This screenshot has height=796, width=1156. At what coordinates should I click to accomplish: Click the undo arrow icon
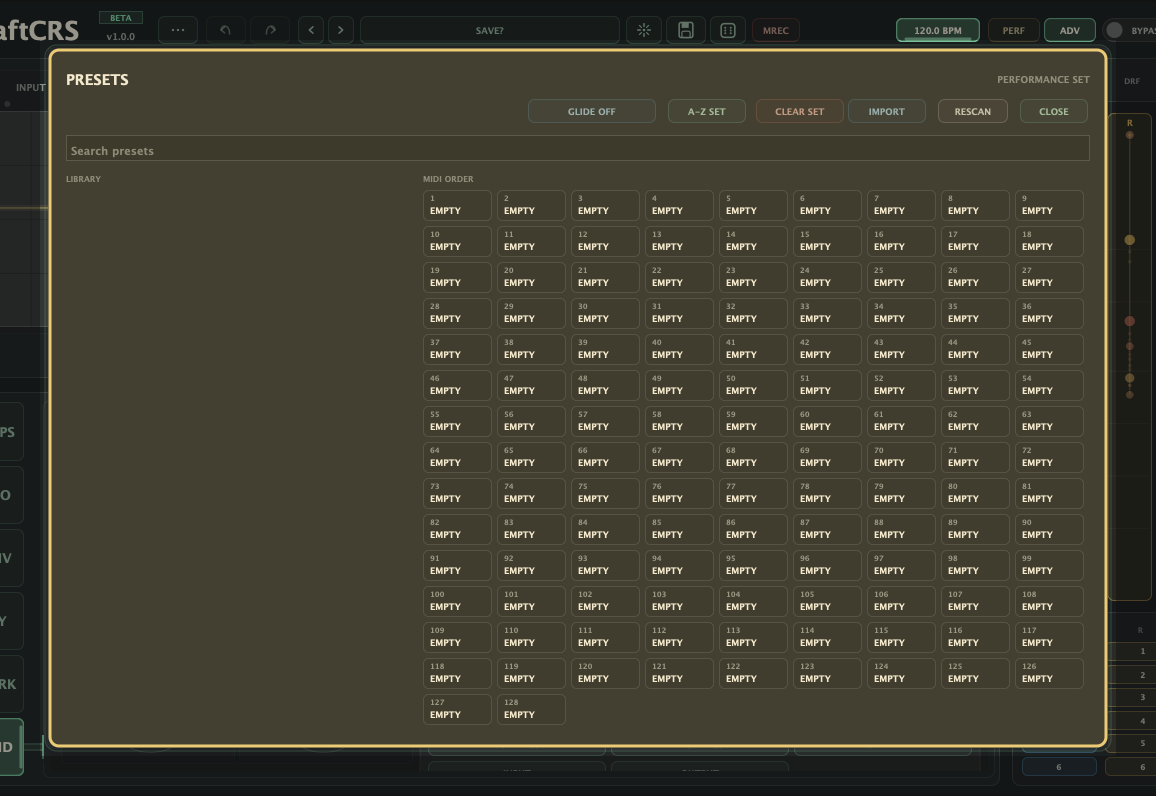tap(226, 30)
